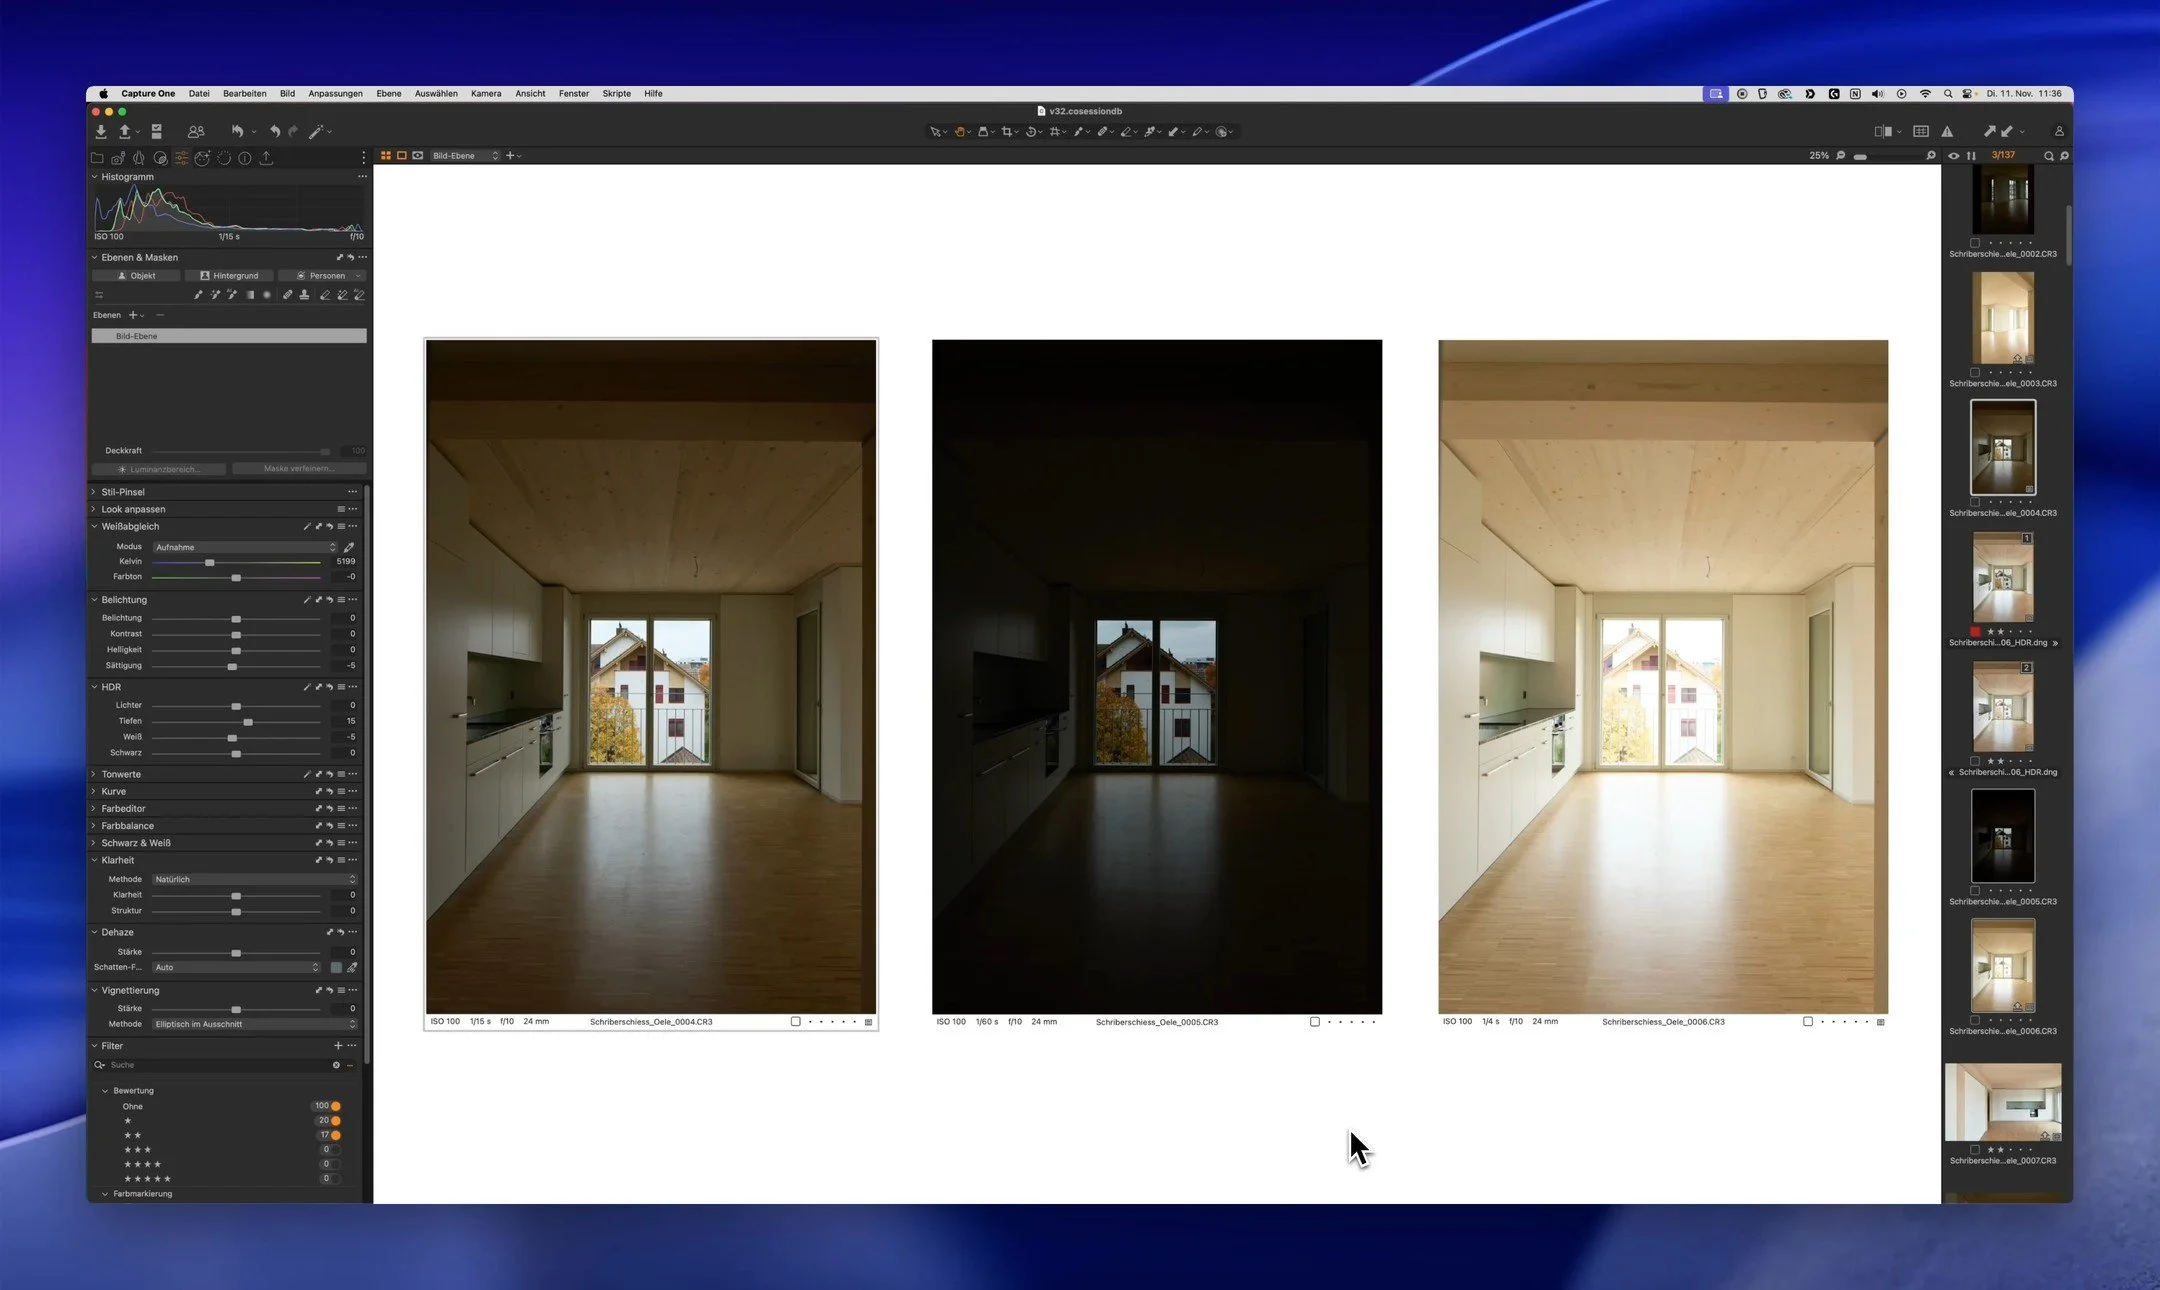This screenshot has height=1290, width=2160.
Task: Open Vignettierung Methode dropdown
Action: (x=254, y=1024)
